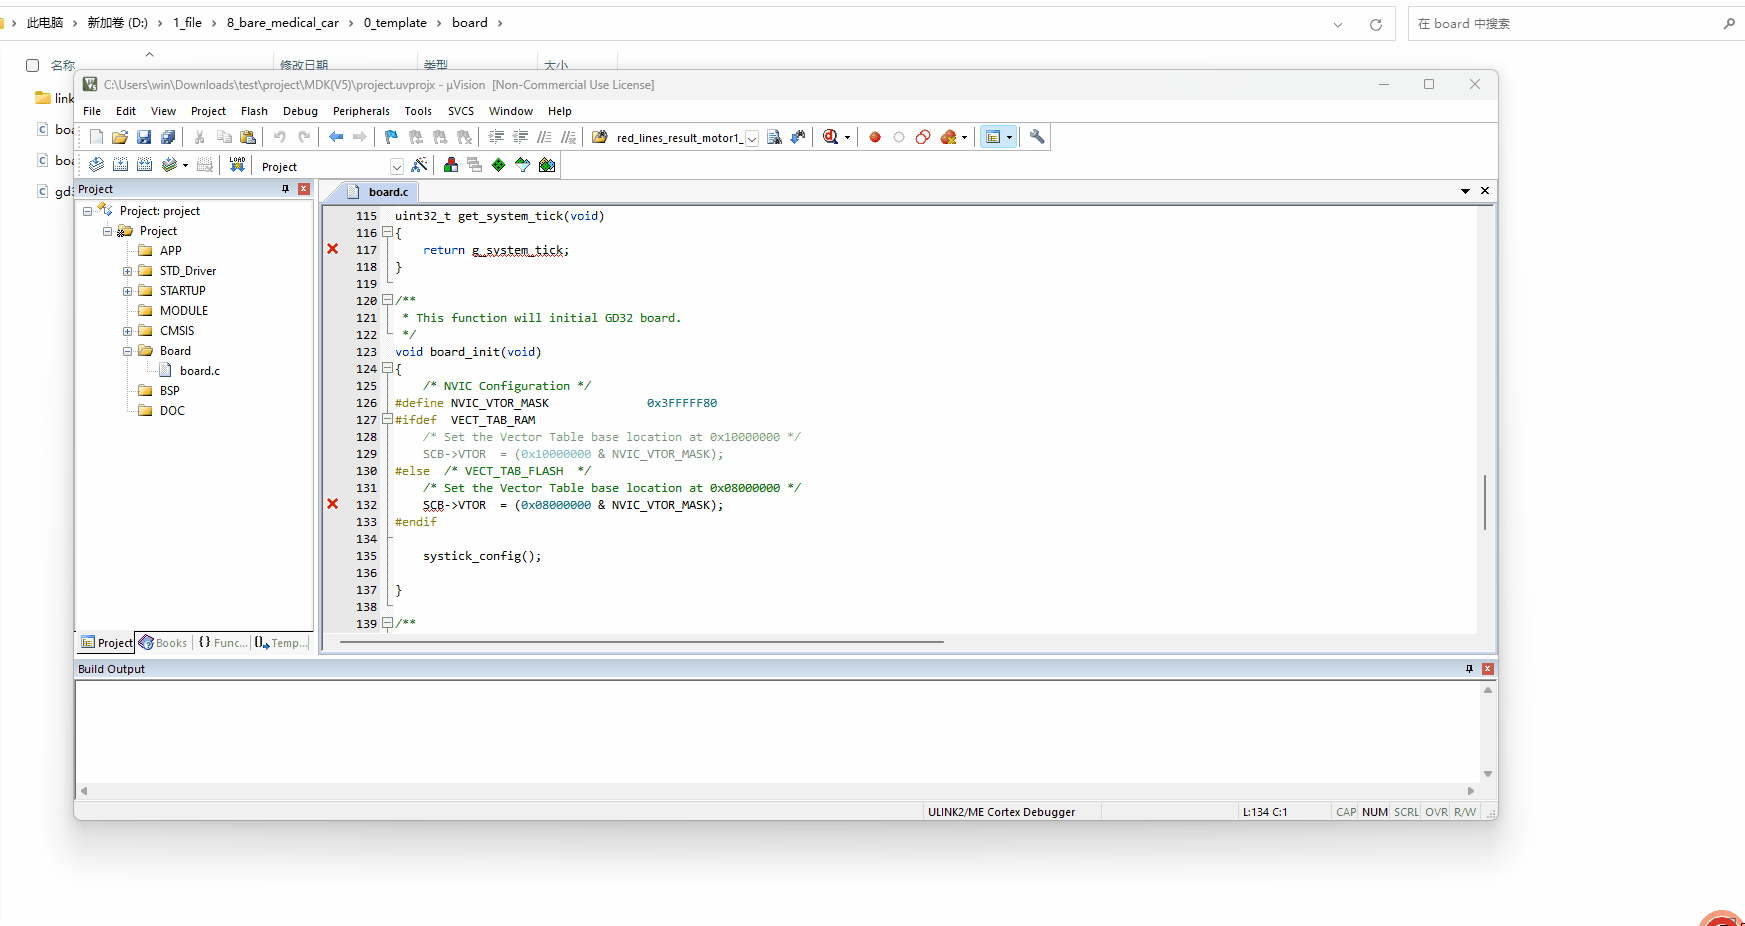Image resolution: width=1745 pixels, height=926 pixels.
Task: Download code to flash with LOAD
Action: (237, 165)
